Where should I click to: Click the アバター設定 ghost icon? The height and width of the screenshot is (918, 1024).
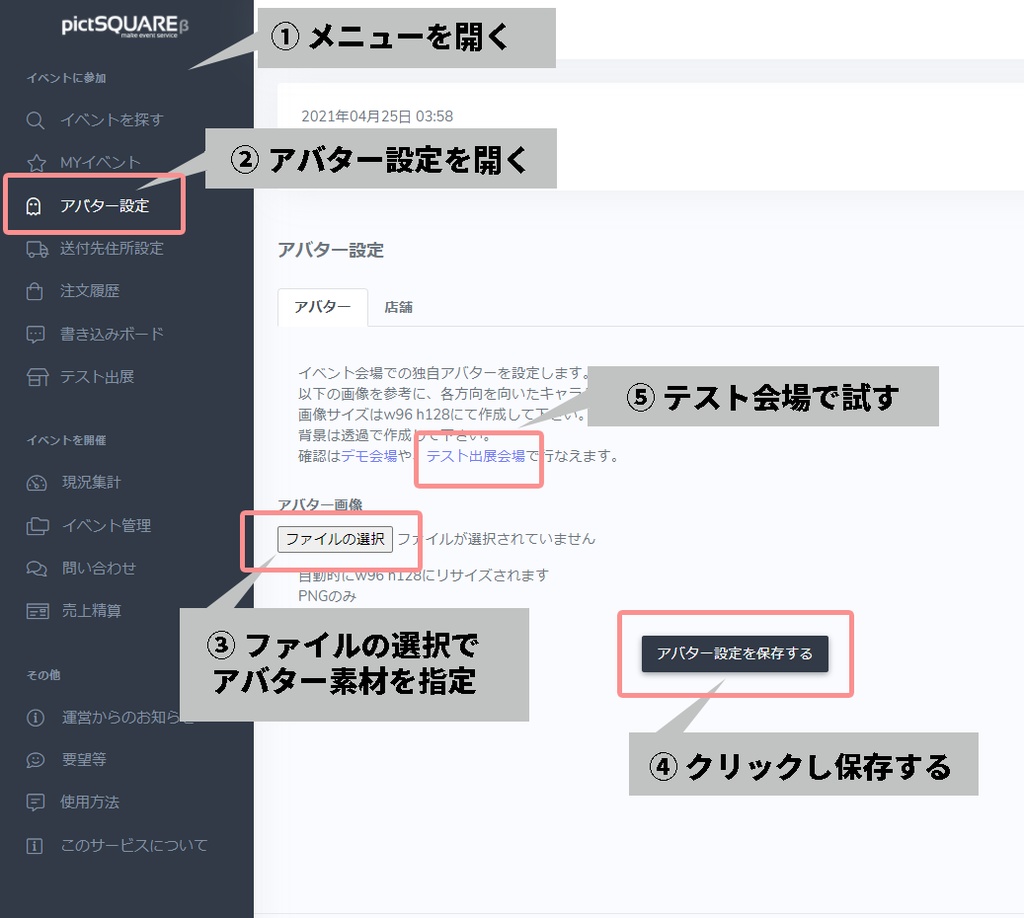35,204
